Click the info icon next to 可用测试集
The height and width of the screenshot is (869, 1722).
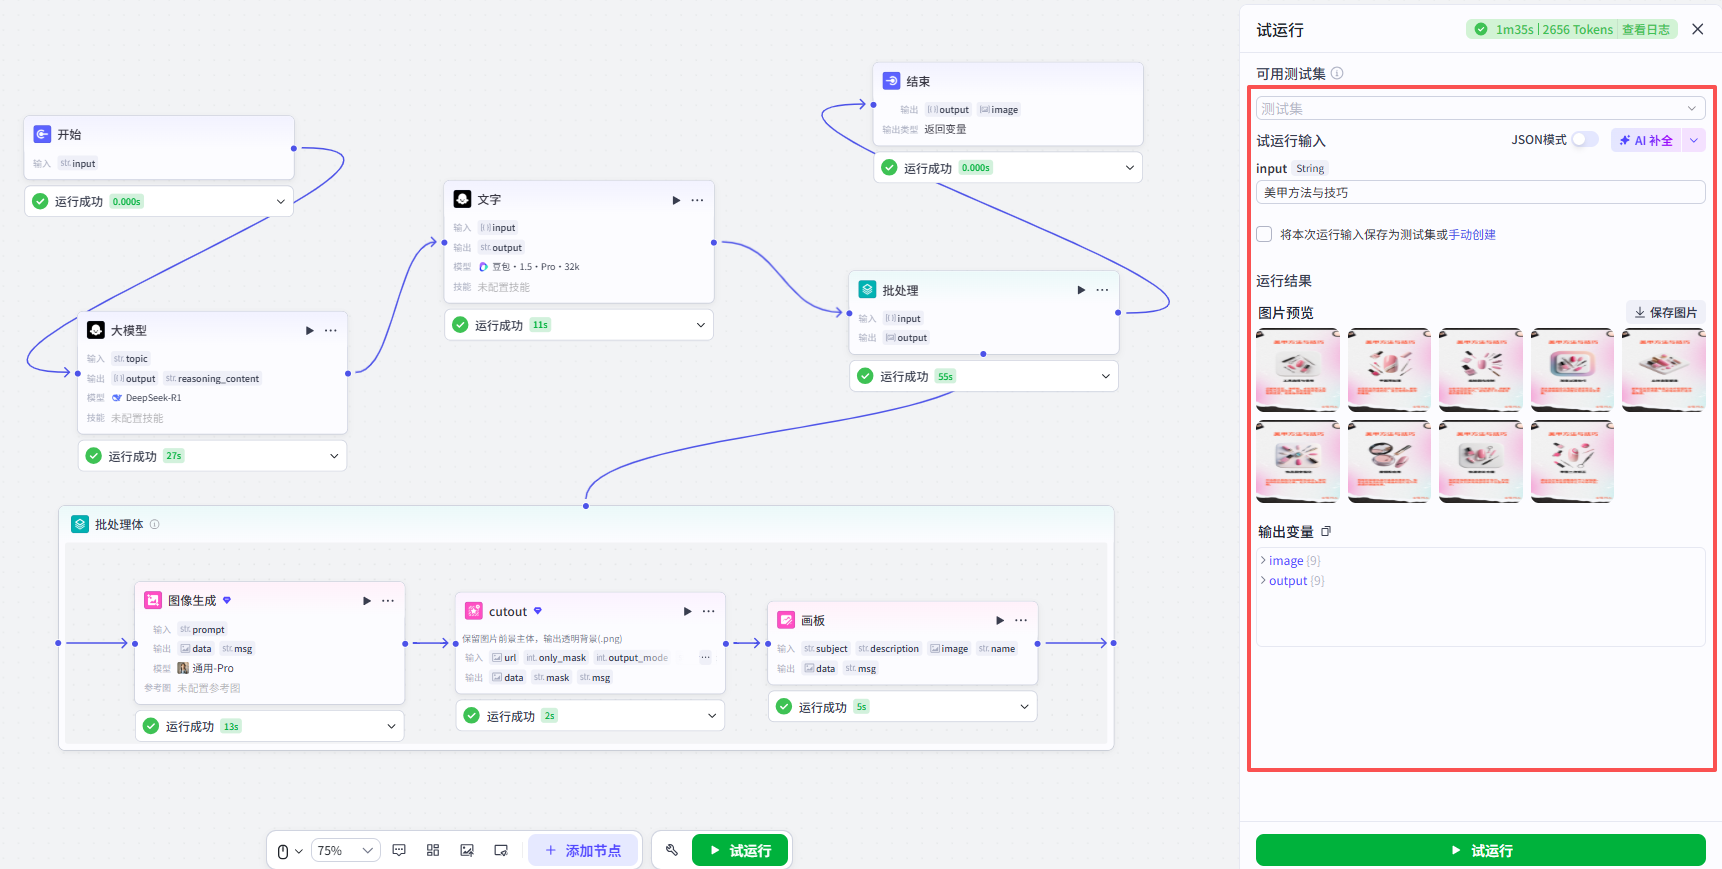point(1337,73)
